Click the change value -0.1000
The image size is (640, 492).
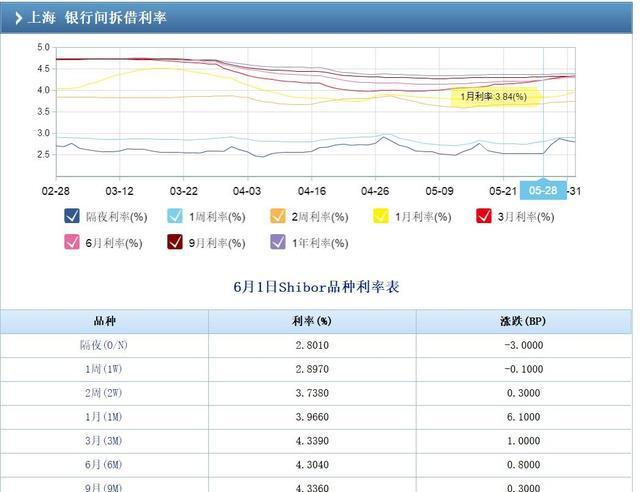524,369
